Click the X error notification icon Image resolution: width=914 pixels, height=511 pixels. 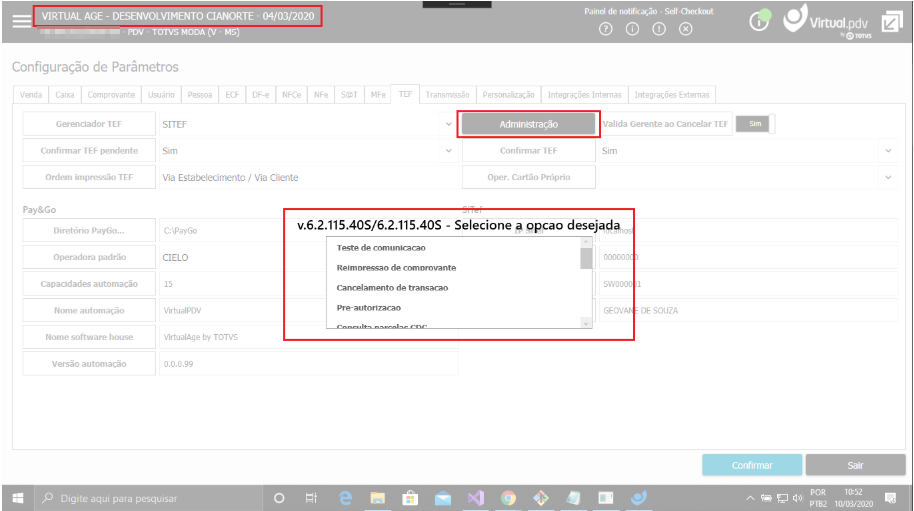point(686,29)
